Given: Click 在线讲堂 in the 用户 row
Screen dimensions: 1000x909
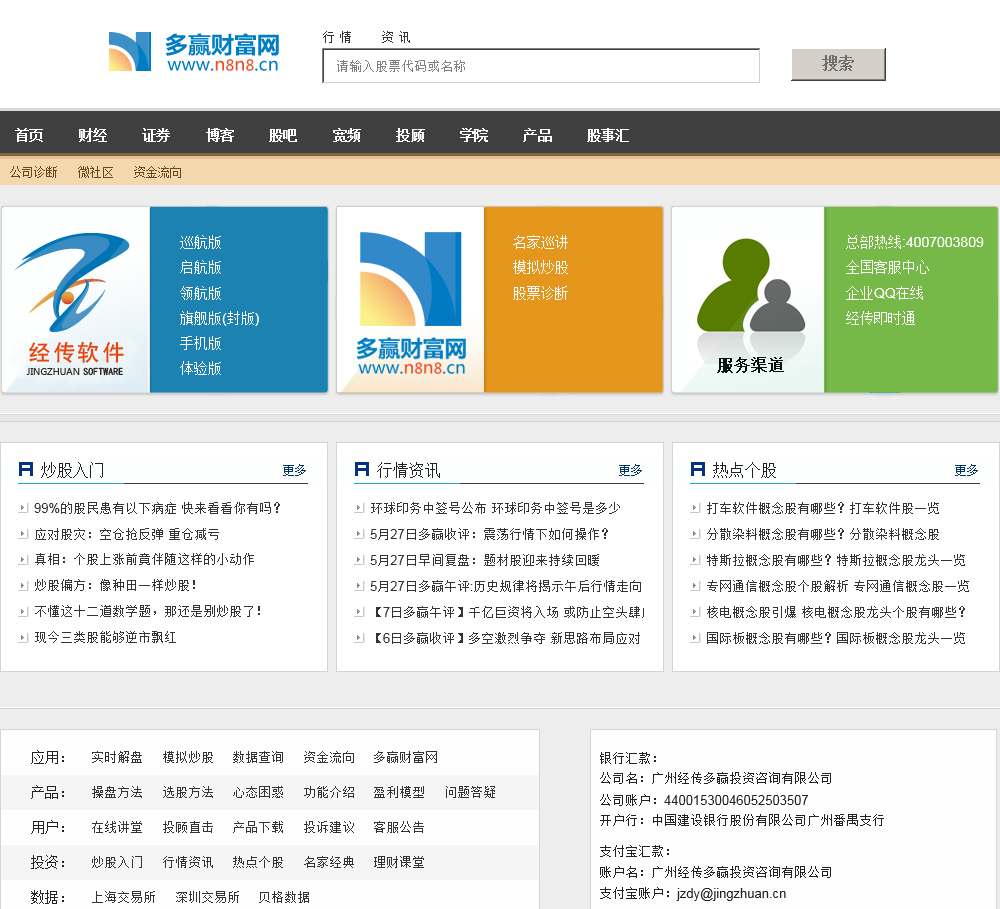Looking at the screenshot, I should (117, 827).
